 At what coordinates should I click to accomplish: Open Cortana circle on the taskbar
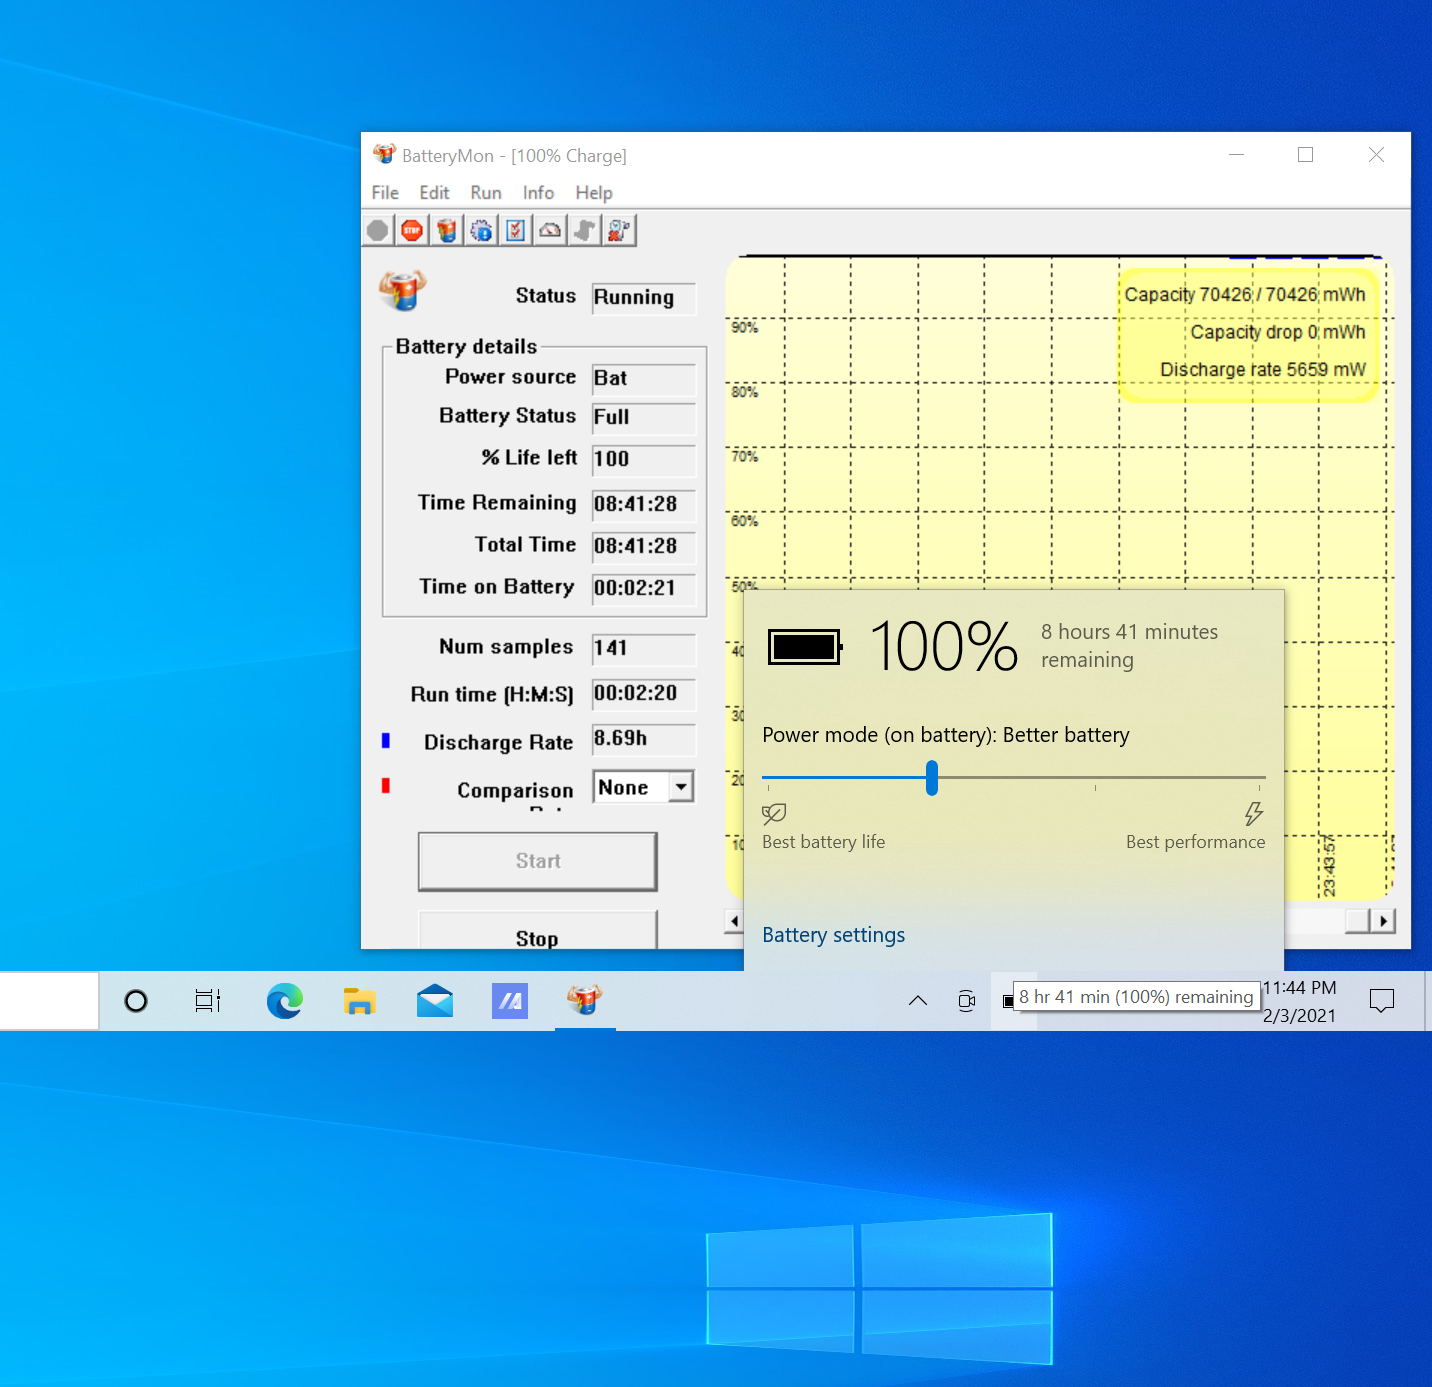click(136, 1001)
